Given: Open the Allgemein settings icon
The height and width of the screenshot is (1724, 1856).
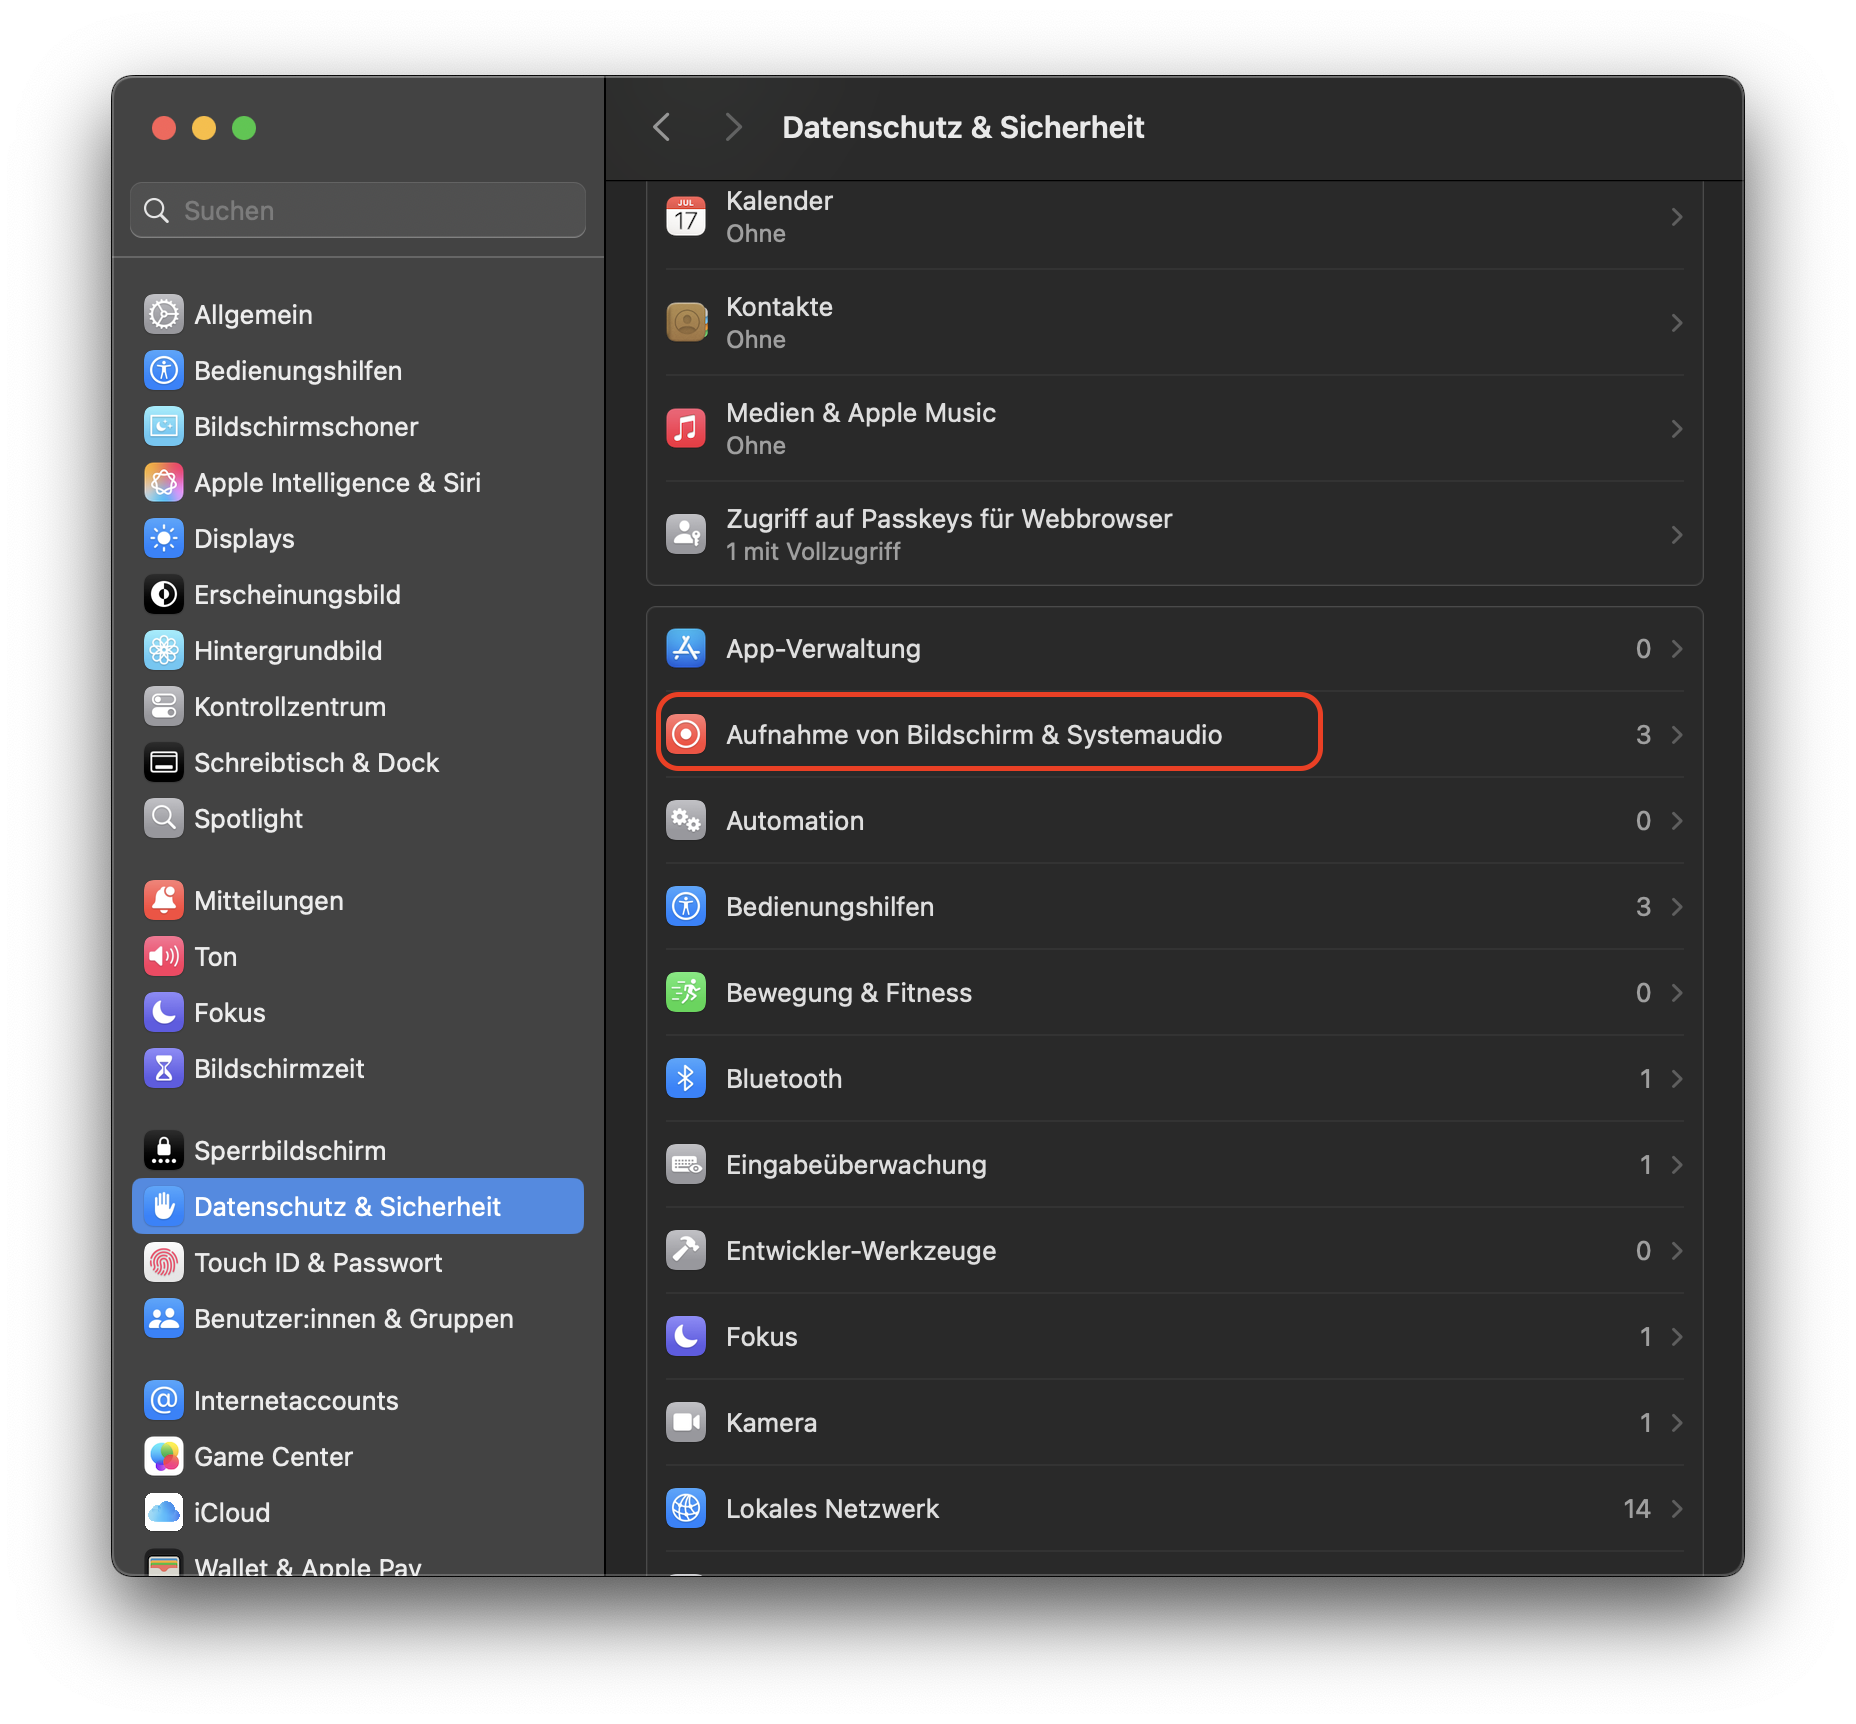Looking at the screenshot, I should click(x=163, y=314).
